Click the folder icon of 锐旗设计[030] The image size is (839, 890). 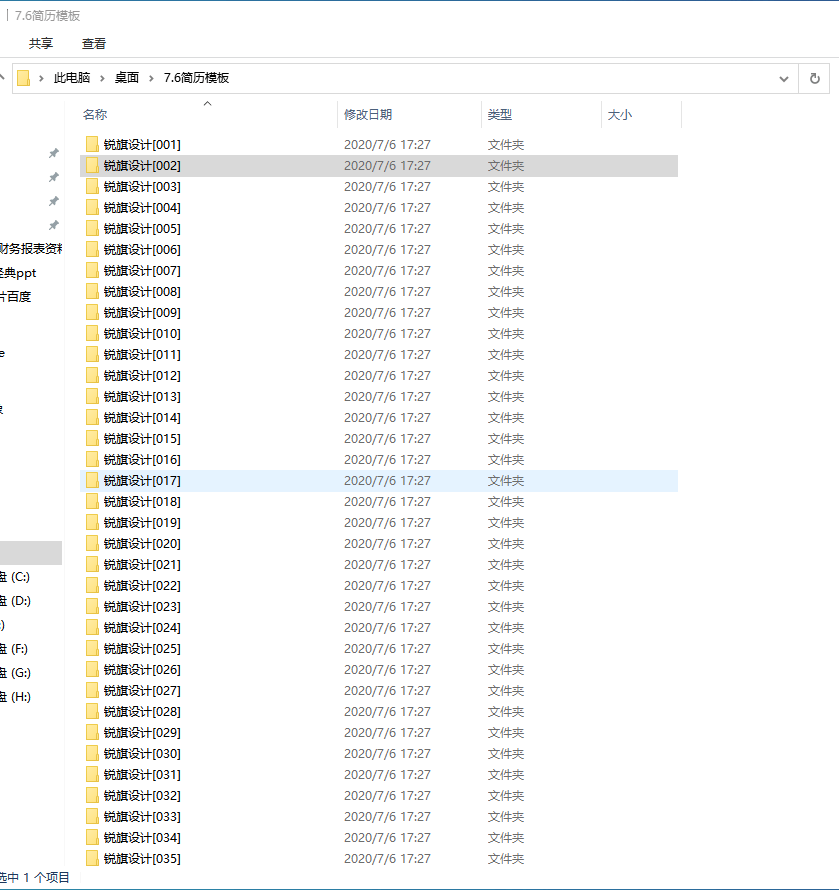pos(92,754)
